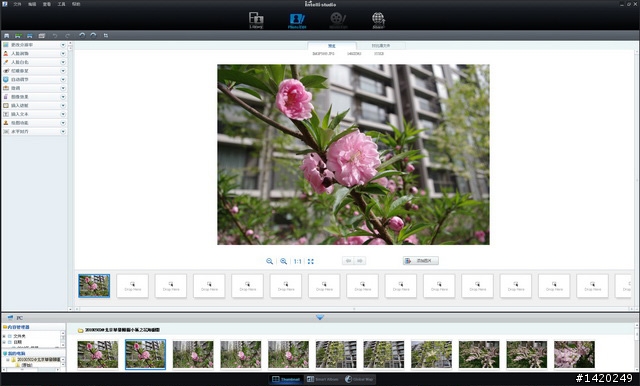Switch to Smart Album view tab
640x386 pixels.
pos(323,379)
